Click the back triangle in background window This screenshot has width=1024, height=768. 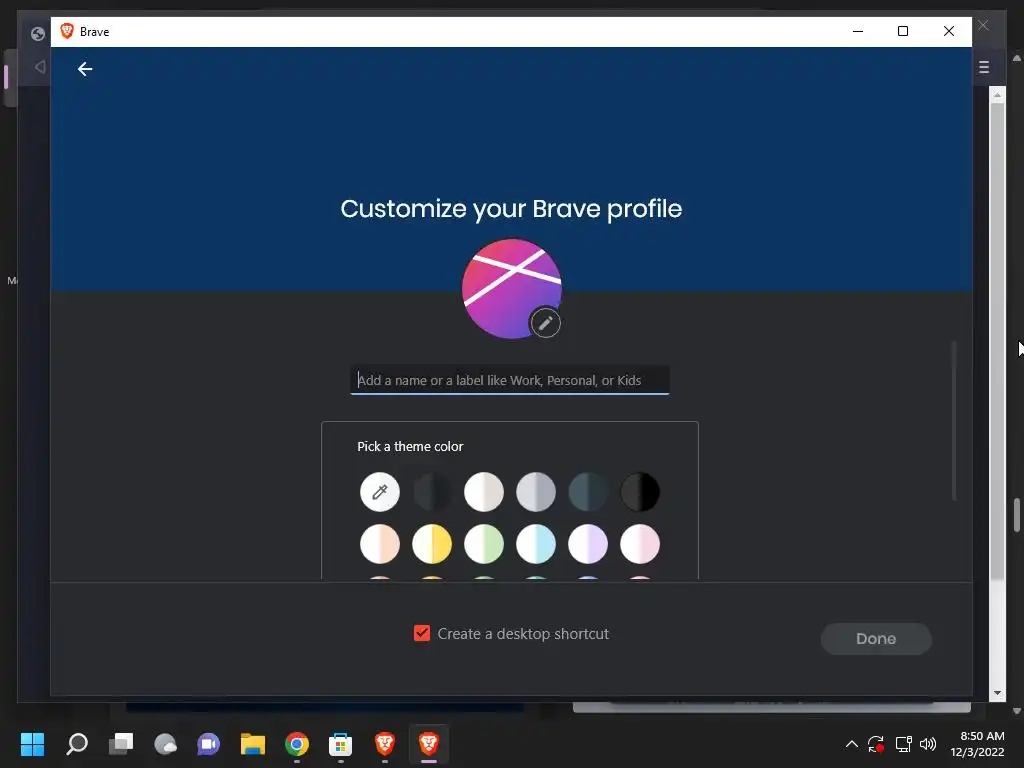pos(40,67)
